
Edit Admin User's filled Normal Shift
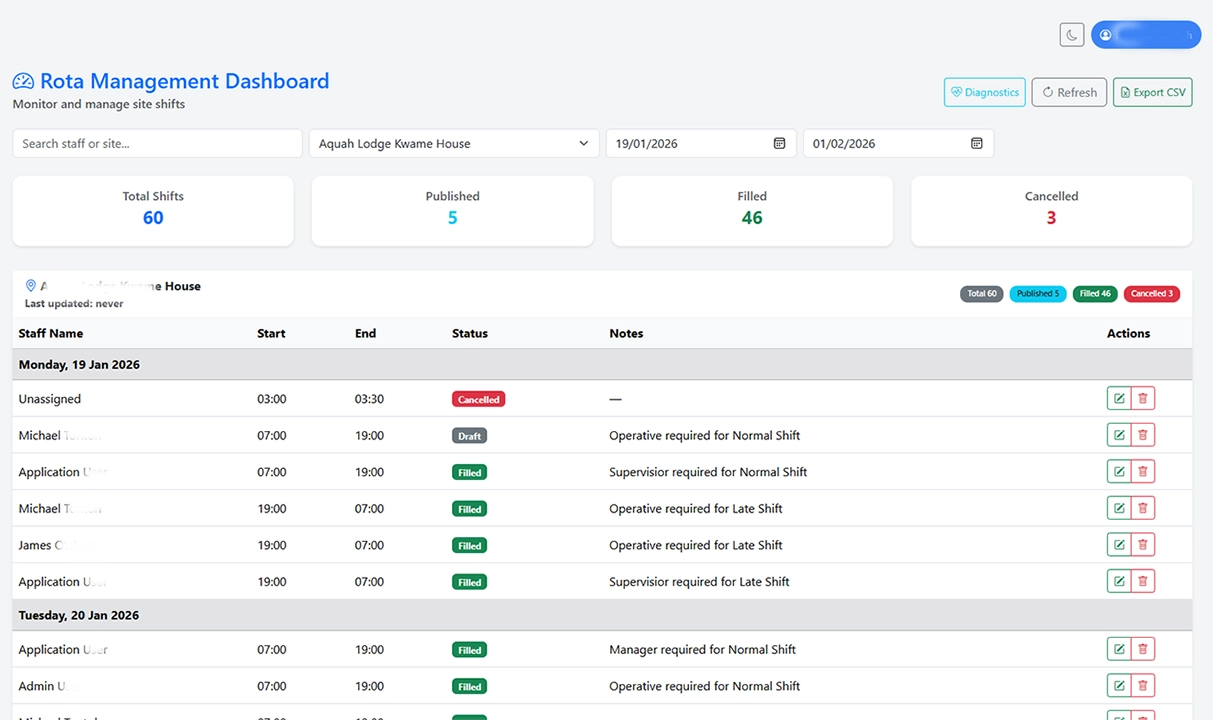click(1119, 685)
